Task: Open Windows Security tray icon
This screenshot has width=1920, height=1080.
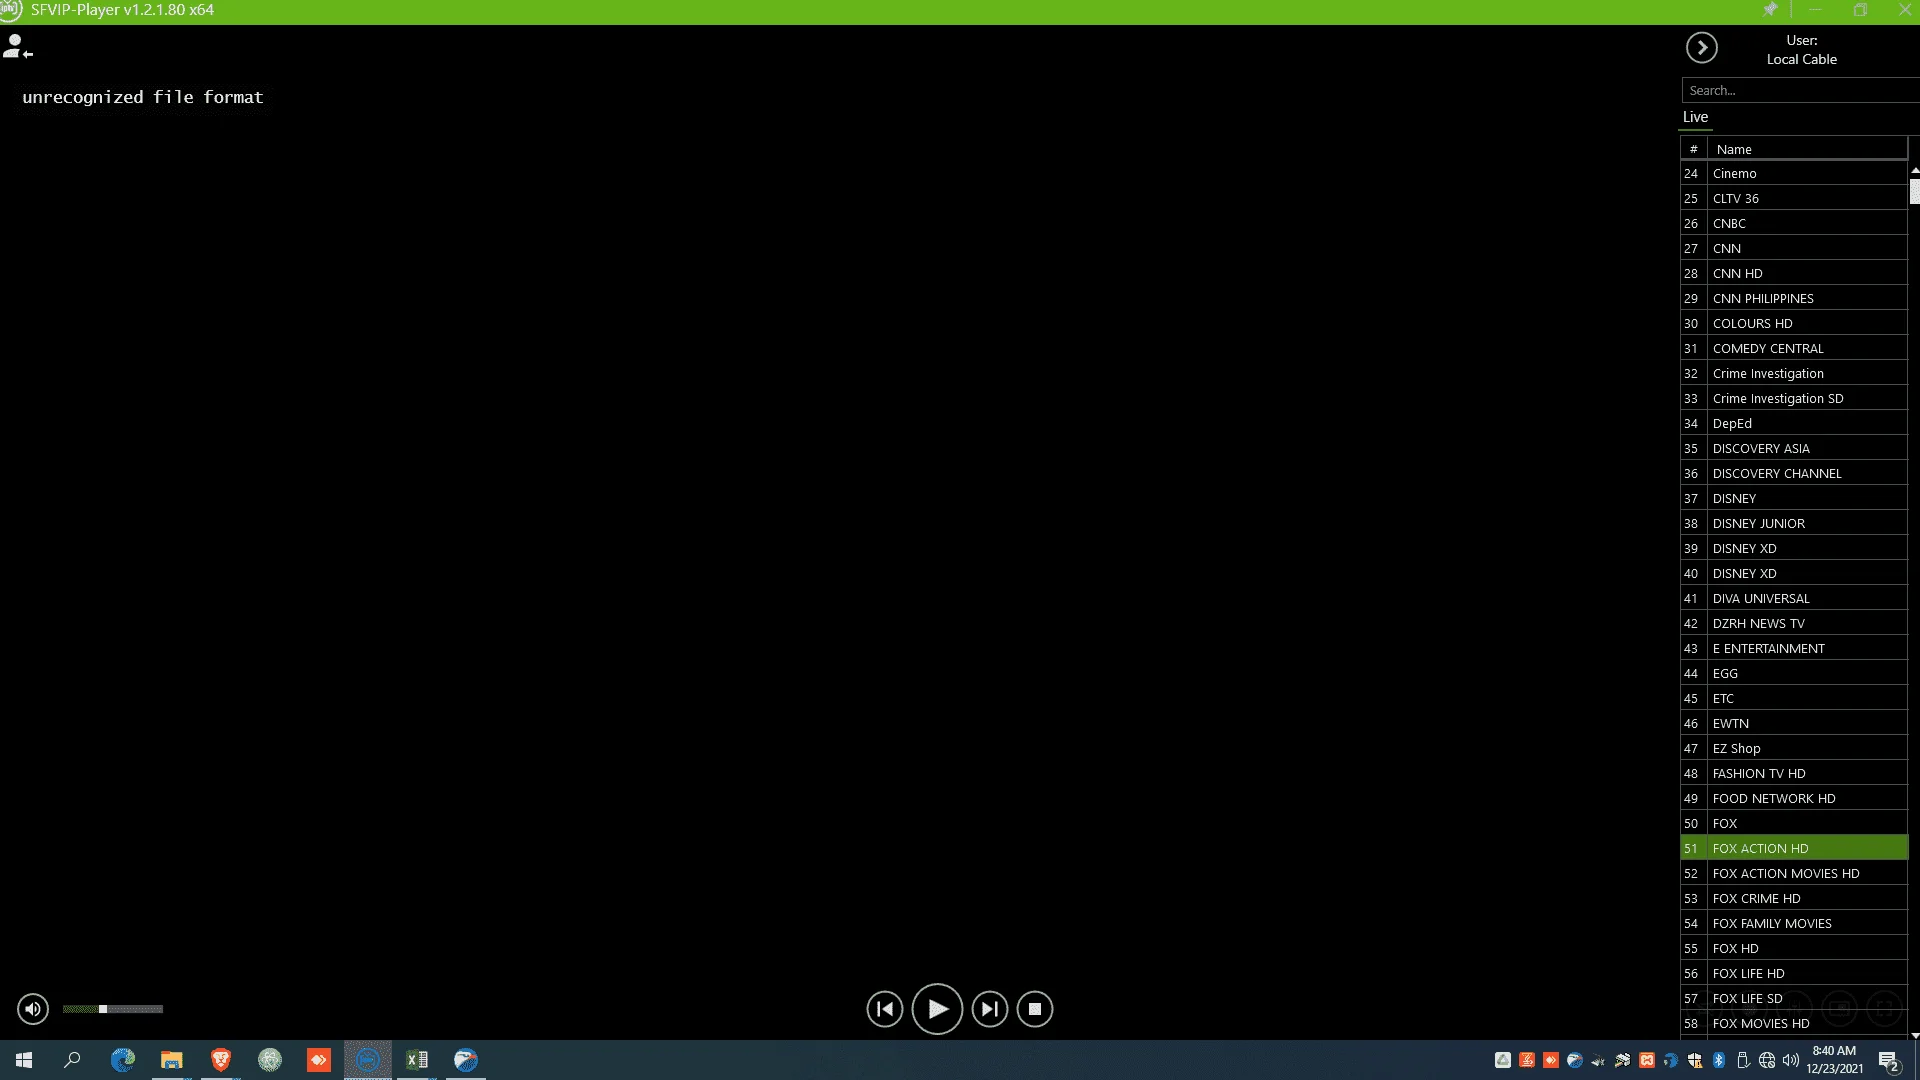Action: click(x=1695, y=1060)
